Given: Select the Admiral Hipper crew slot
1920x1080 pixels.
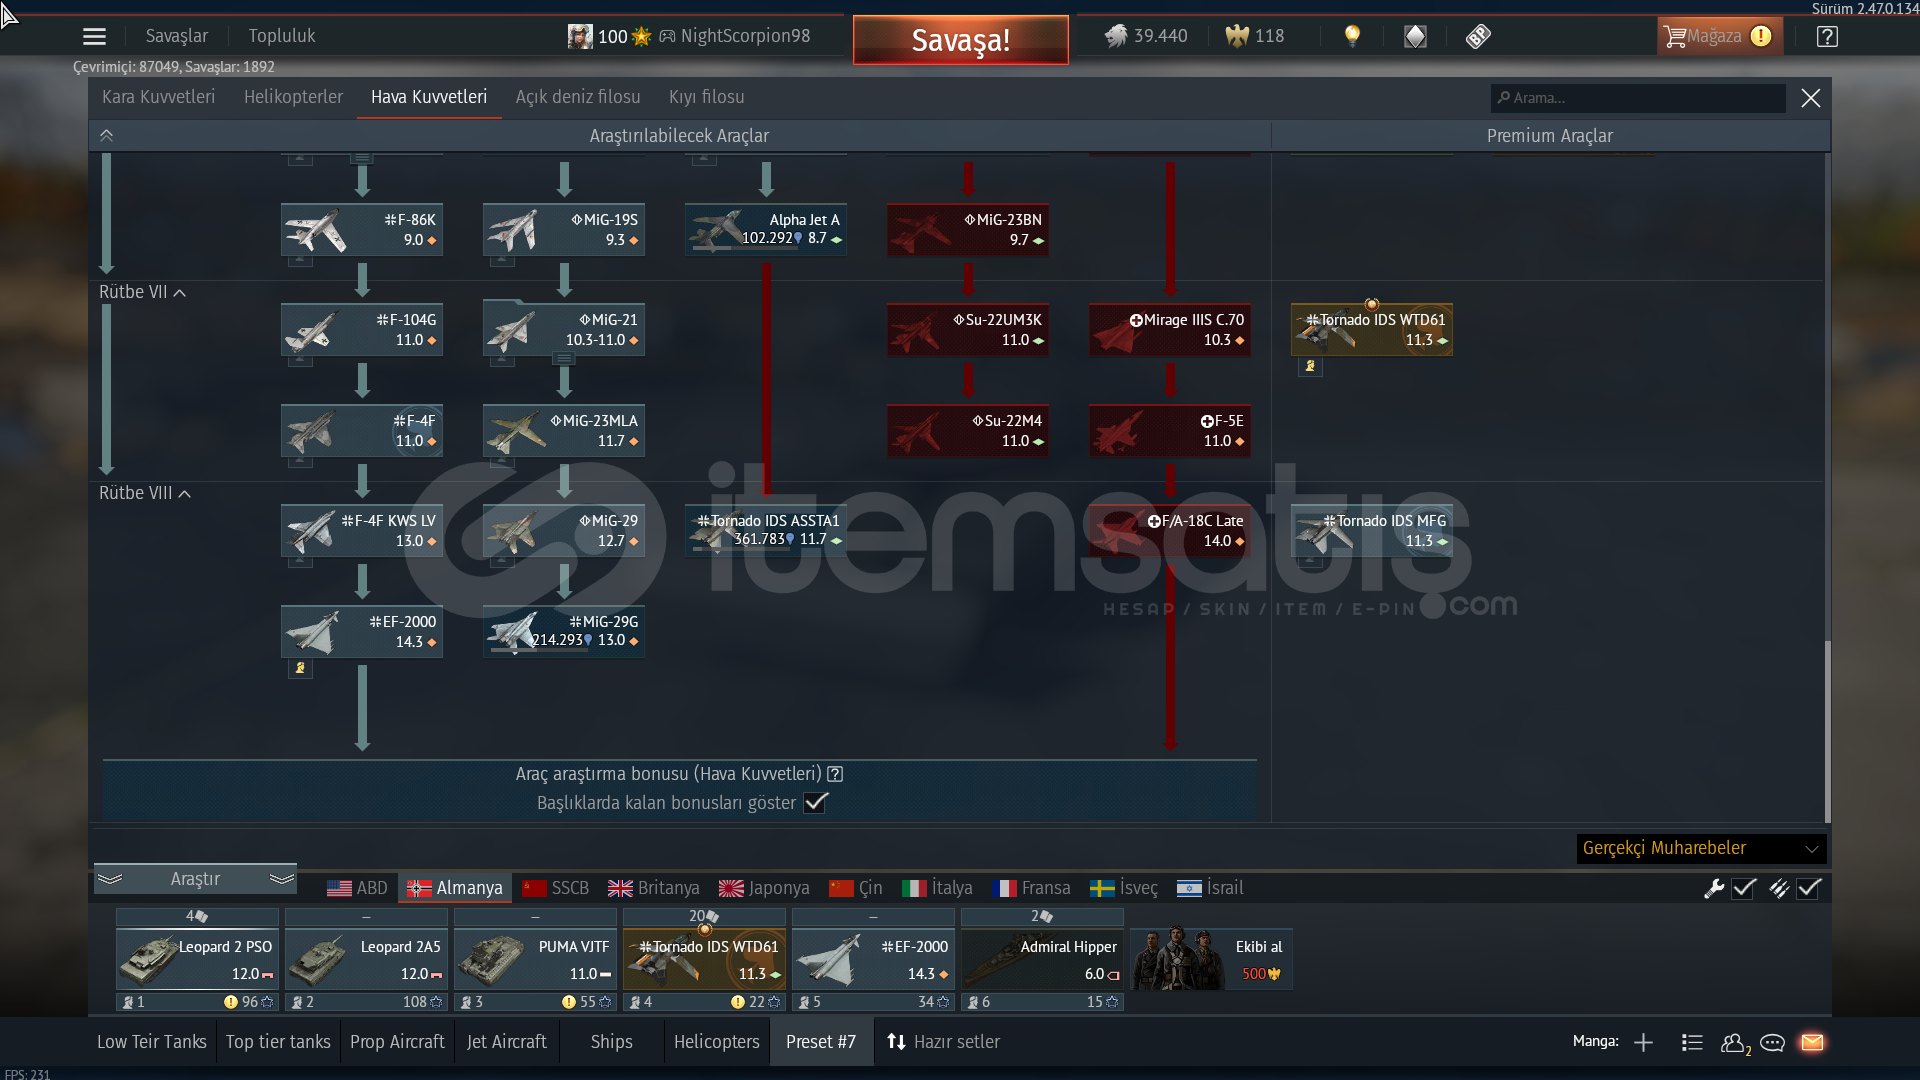Looking at the screenshot, I should [1042, 960].
